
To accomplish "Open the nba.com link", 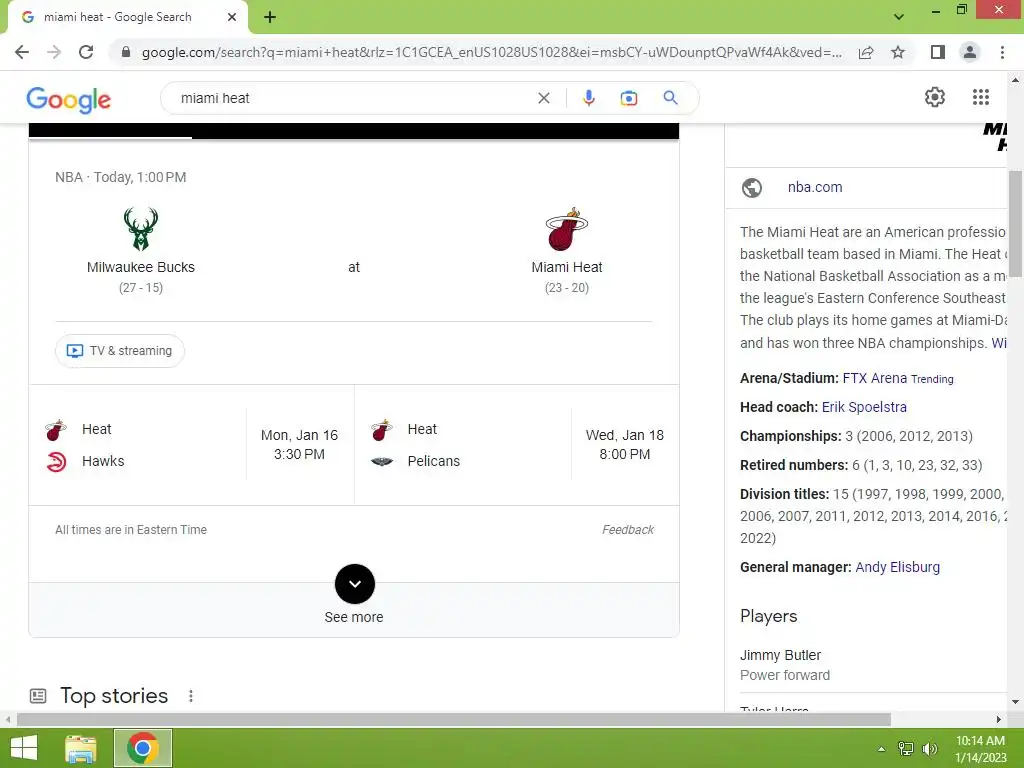I will point(814,187).
